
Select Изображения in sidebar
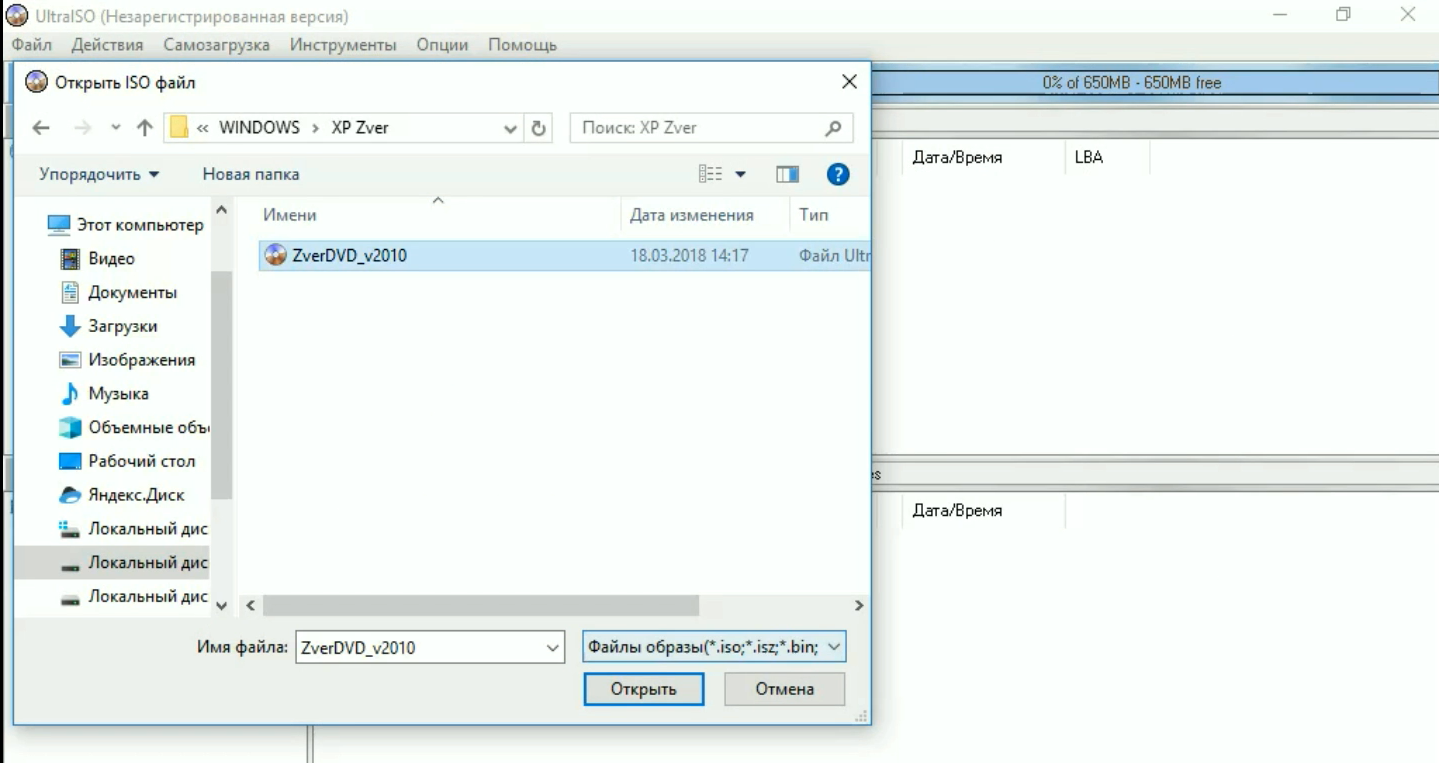click(x=128, y=360)
